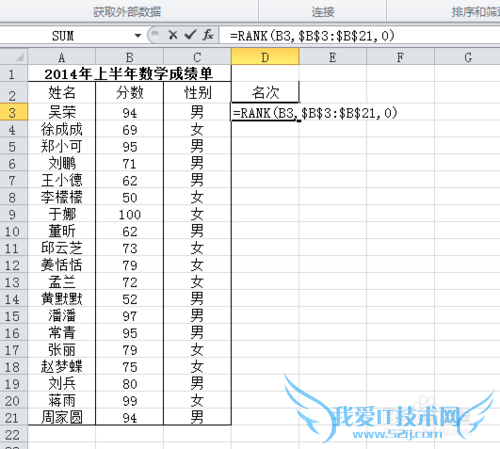Screen dimensions: 500x449
Task: Click the name cell 潘潘
Action: click(62, 316)
